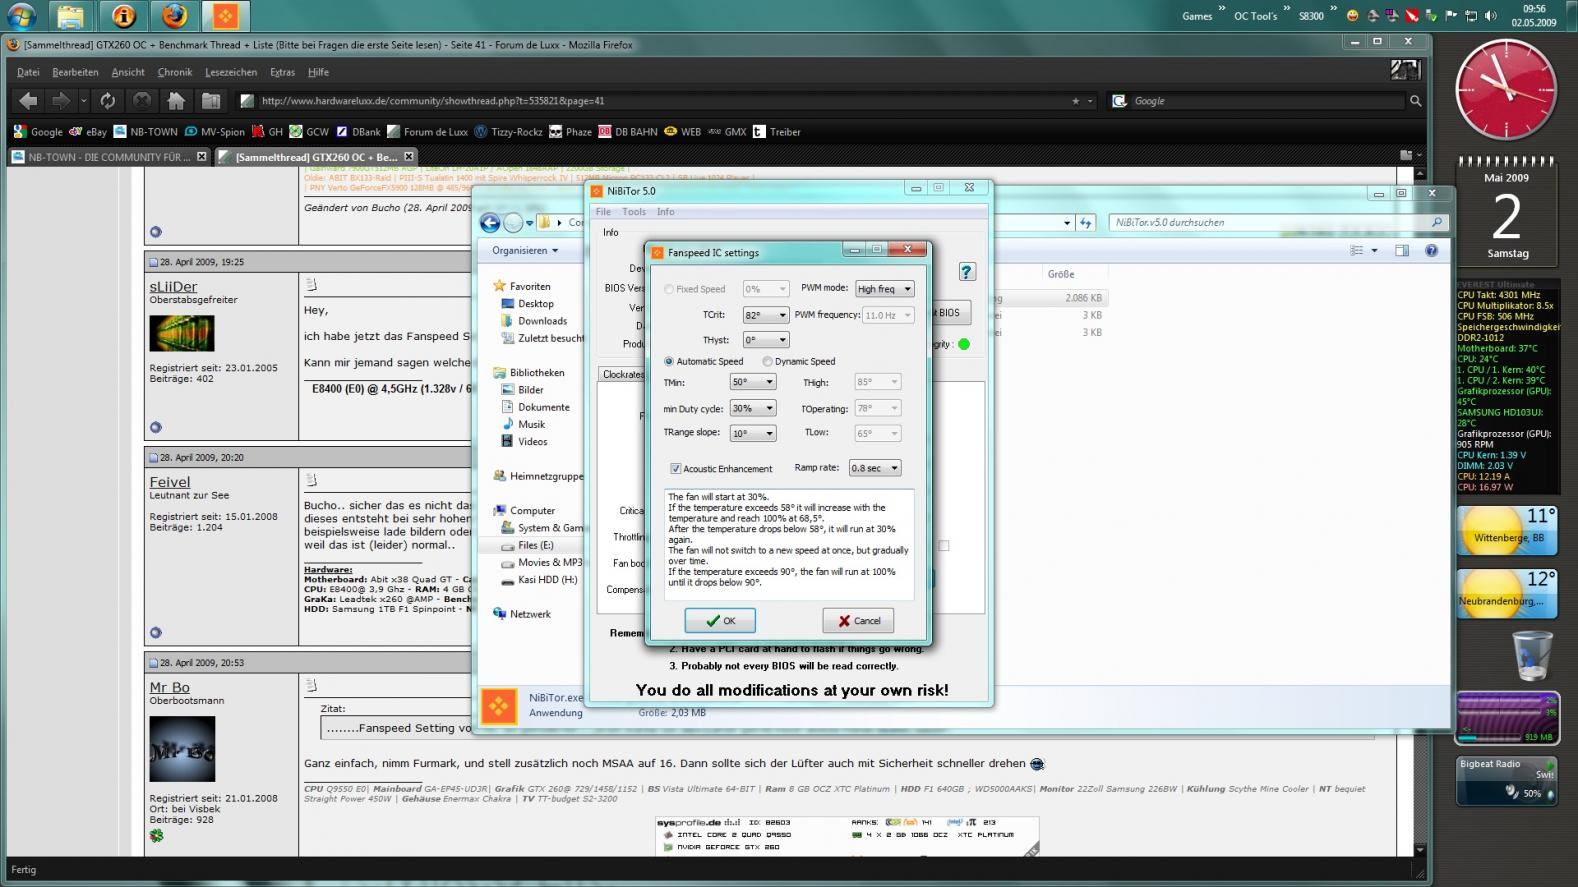Open sLiiDer's profile link
1578x887 pixels.
(173, 286)
